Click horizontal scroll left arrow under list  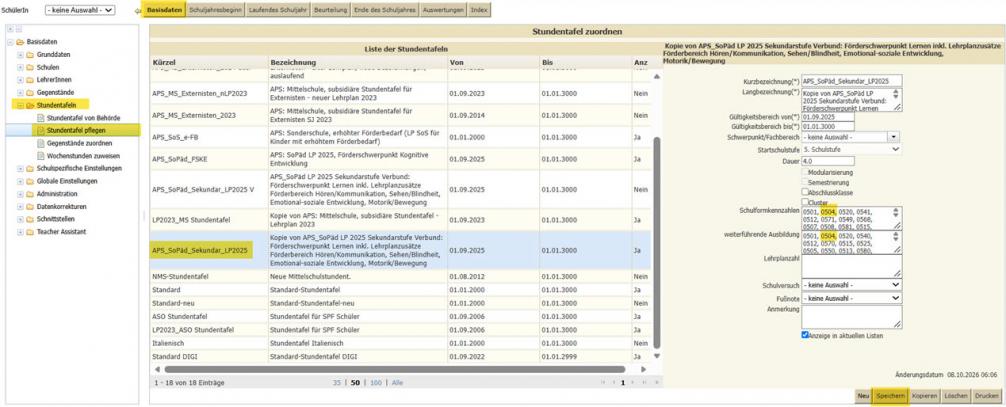pyautogui.click(x=157, y=370)
